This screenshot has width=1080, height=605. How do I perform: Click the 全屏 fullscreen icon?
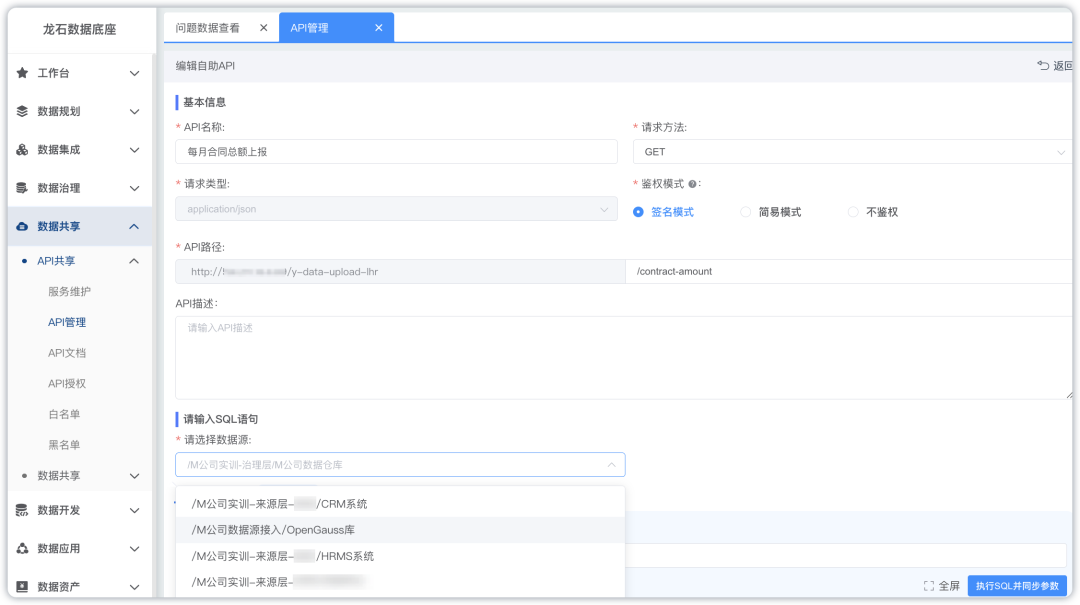click(x=928, y=586)
